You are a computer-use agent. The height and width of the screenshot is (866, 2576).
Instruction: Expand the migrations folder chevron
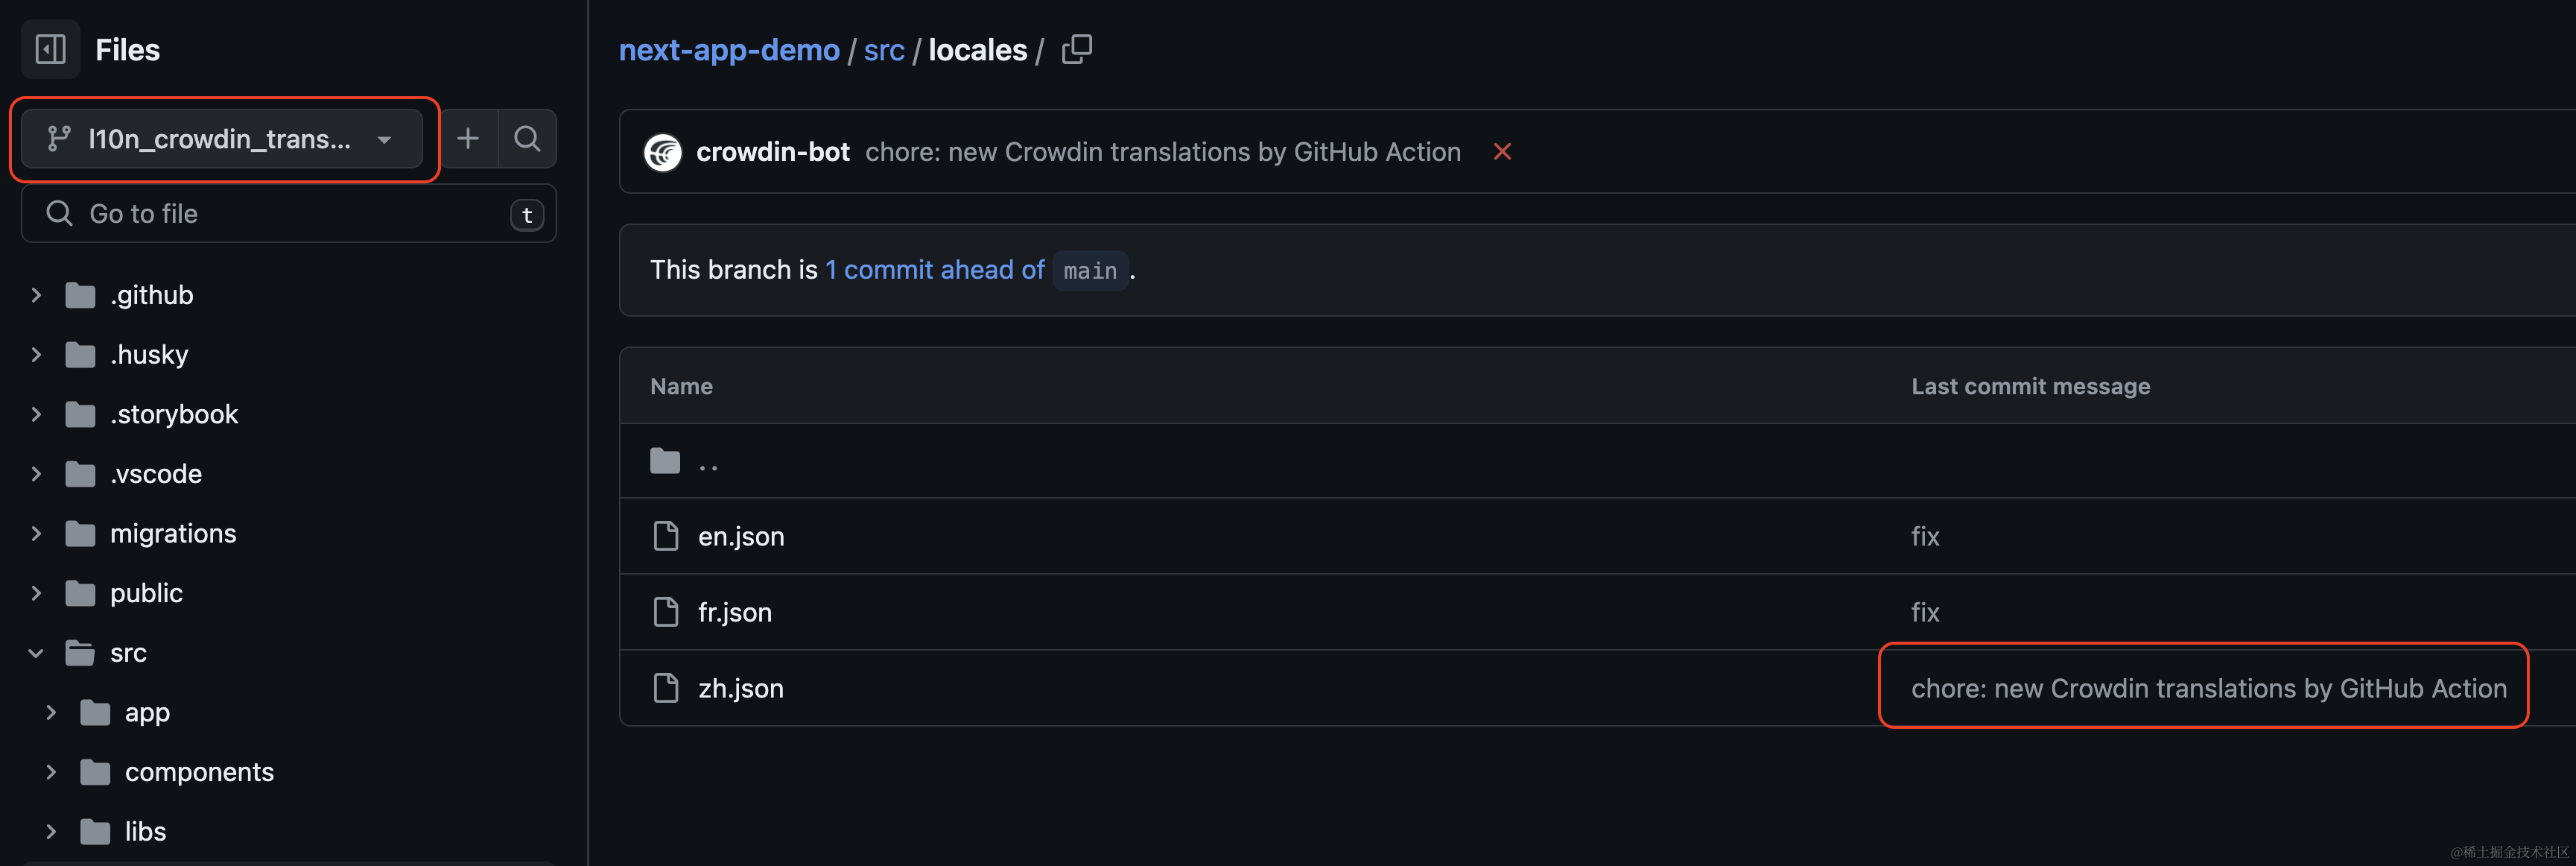pos(36,534)
